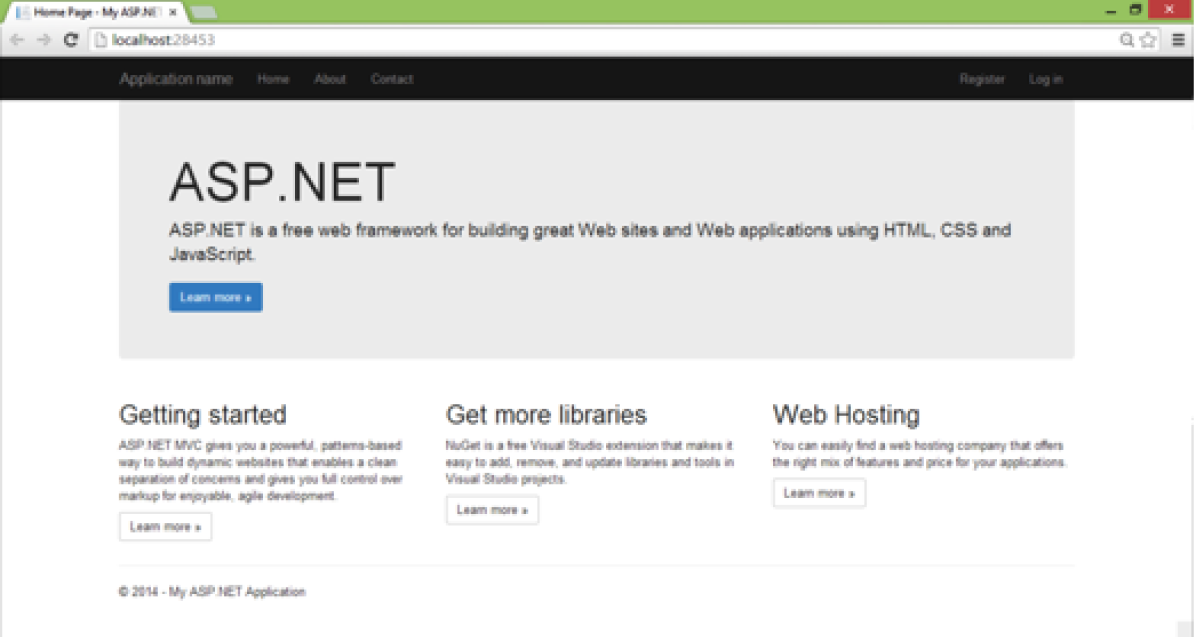Click the magnifier zoom icon in address bar
Viewport: 1196px width, 637px height.
pyautogui.click(x=1126, y=40)
